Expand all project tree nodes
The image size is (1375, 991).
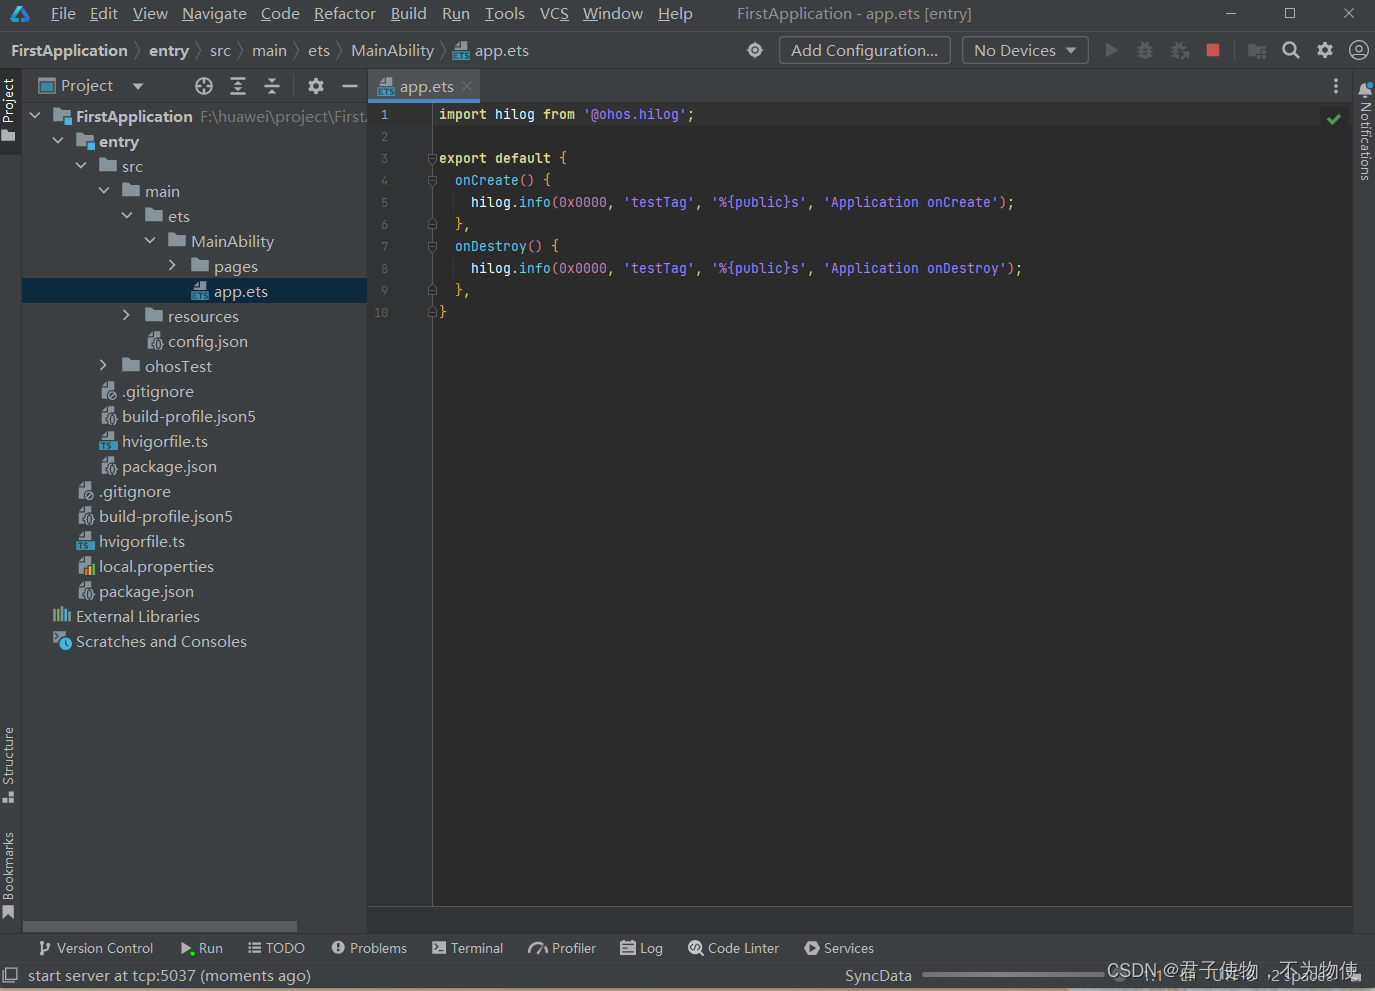coord(238,86)
